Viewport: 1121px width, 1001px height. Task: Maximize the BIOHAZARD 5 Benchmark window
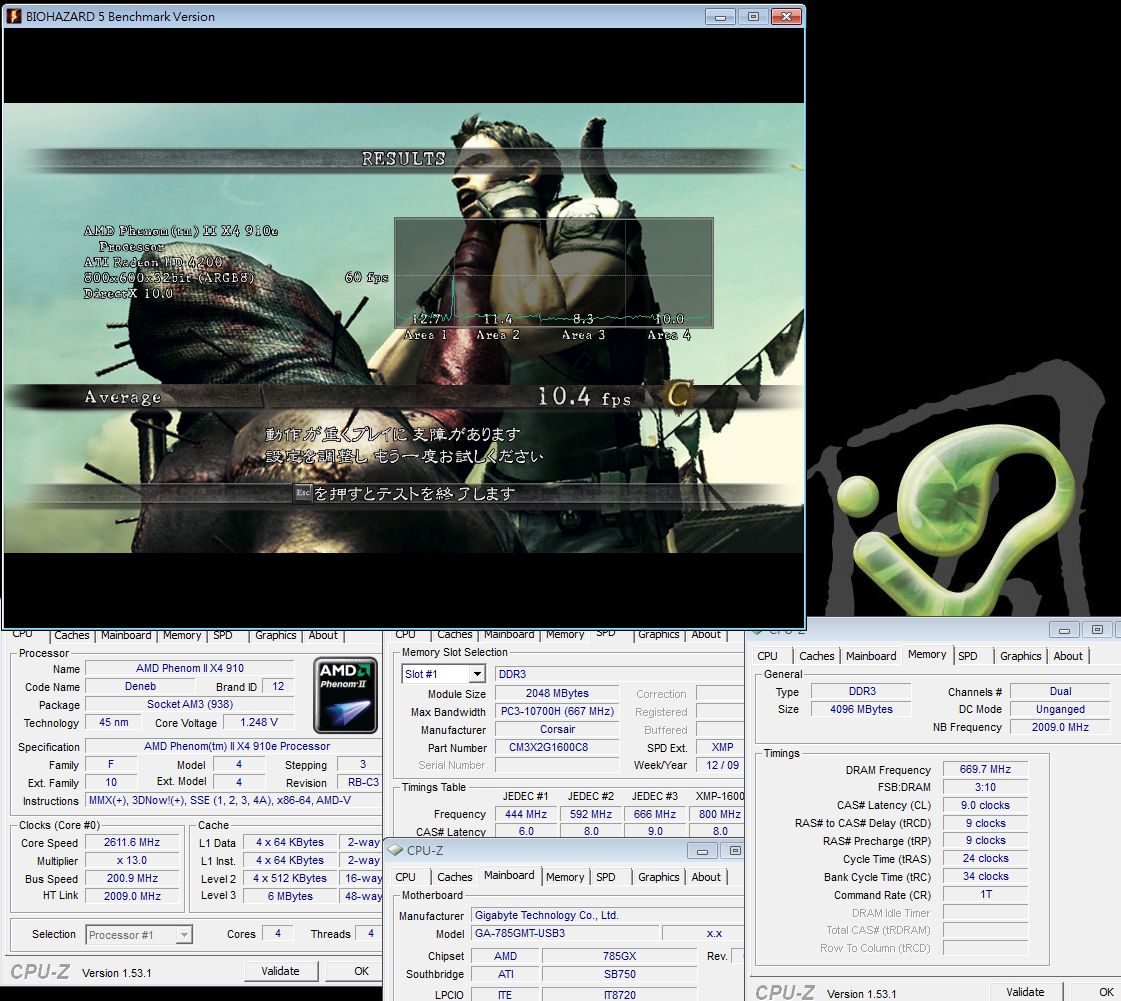click(x=753, y=16)
